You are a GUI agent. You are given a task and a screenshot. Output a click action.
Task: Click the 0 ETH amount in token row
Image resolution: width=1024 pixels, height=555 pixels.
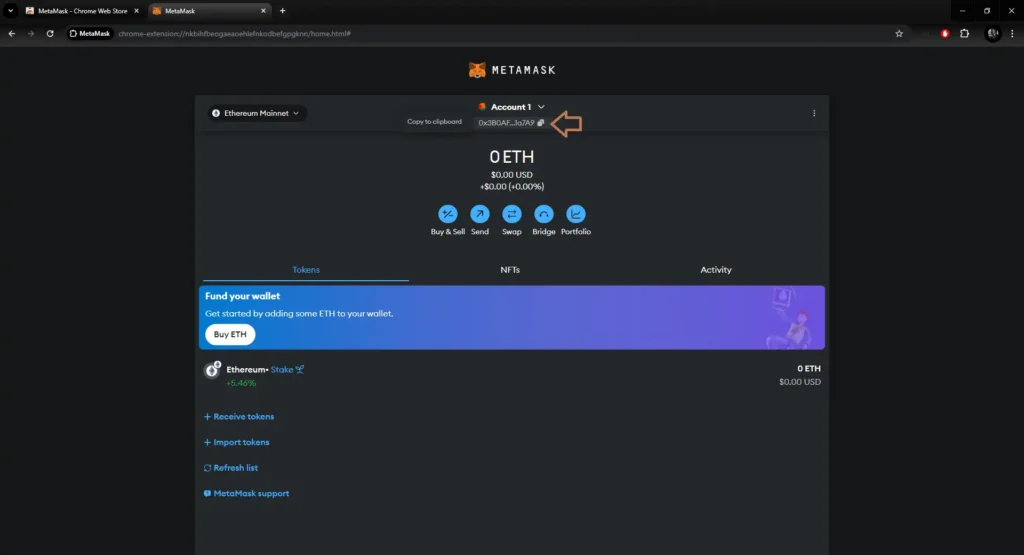(808, 368)
